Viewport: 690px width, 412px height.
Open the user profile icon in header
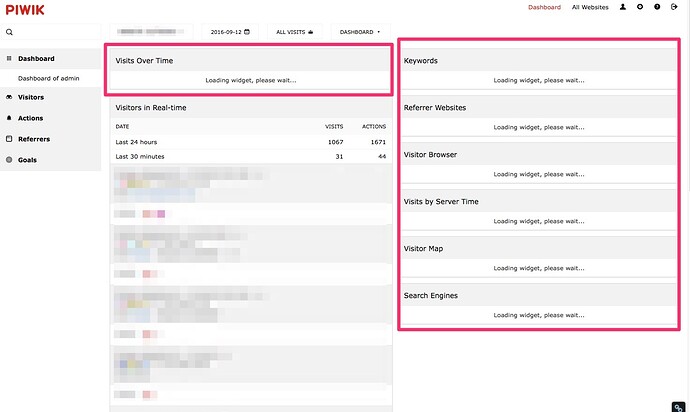click(x=623, y=7)
